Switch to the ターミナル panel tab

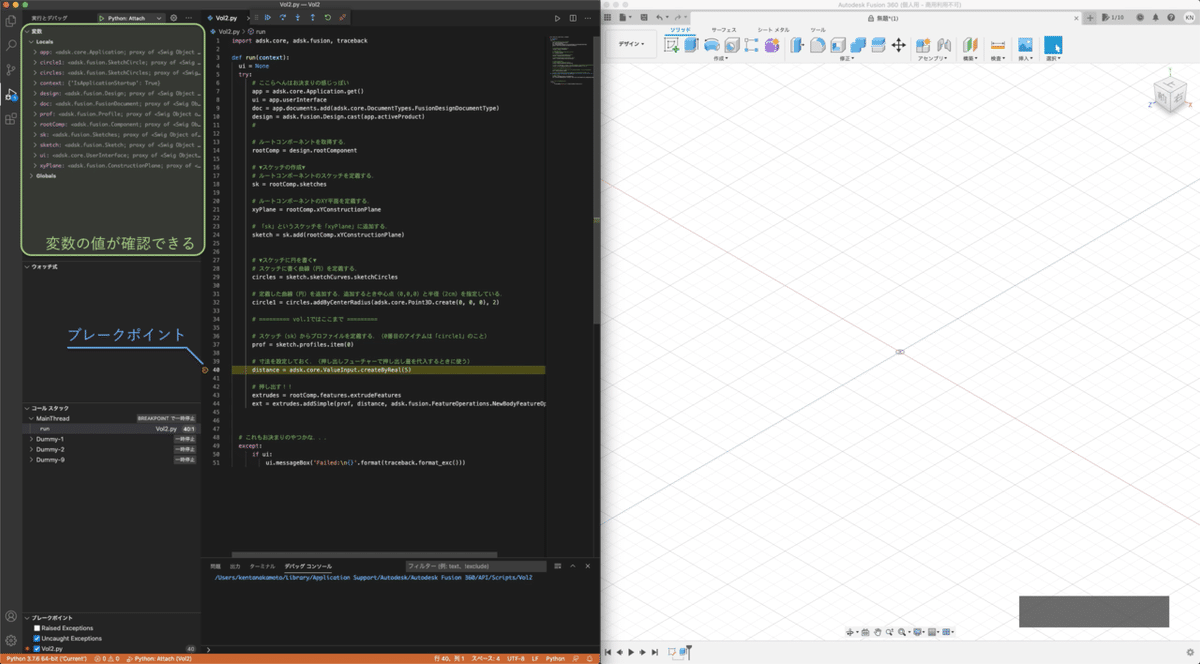click(262, 566)
